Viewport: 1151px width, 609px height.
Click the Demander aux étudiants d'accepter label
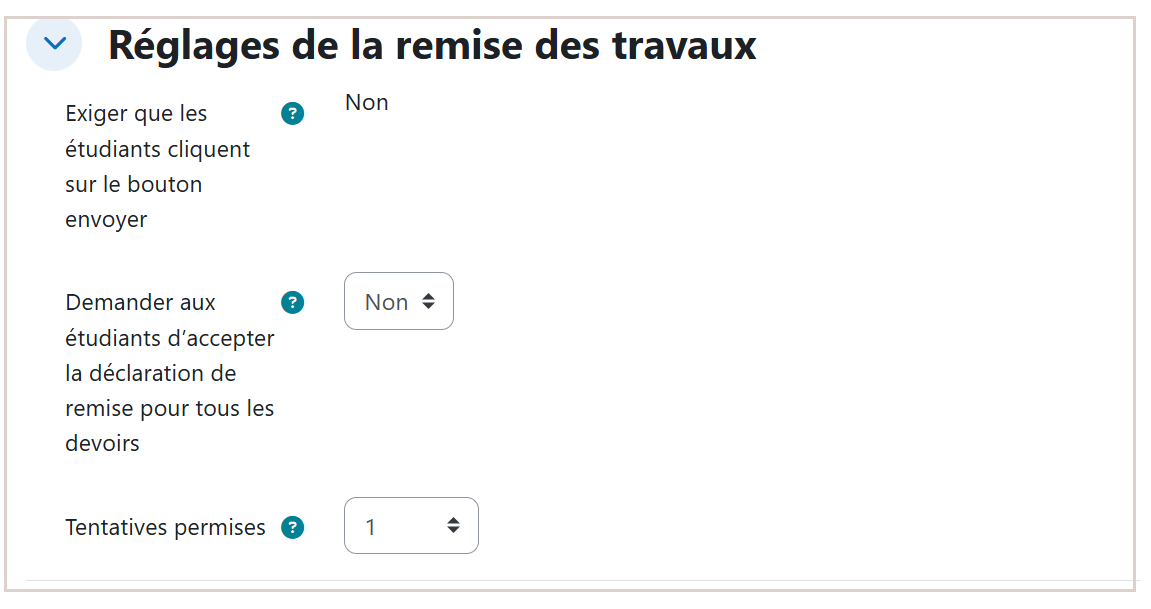(170, 373)
